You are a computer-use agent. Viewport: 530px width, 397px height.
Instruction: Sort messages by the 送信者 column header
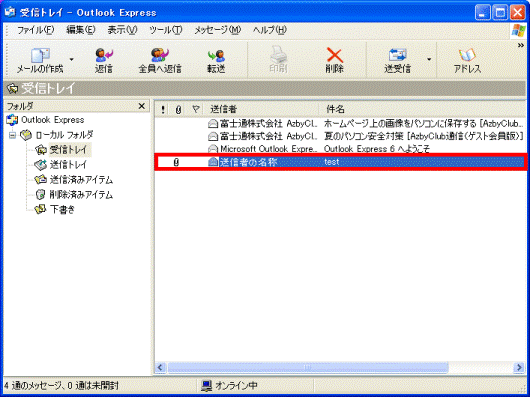click(x=261, y=109)
